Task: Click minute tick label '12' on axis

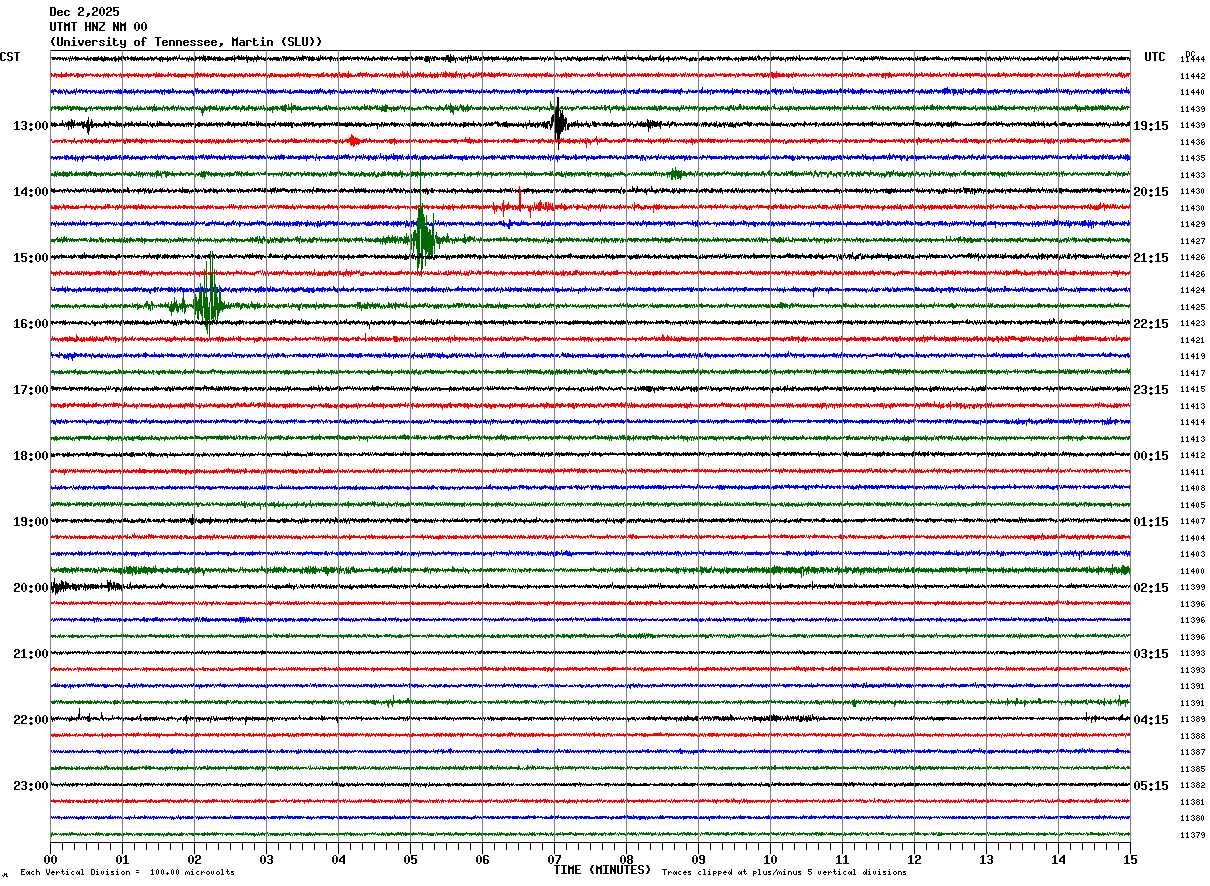Action: click(914, 859)
